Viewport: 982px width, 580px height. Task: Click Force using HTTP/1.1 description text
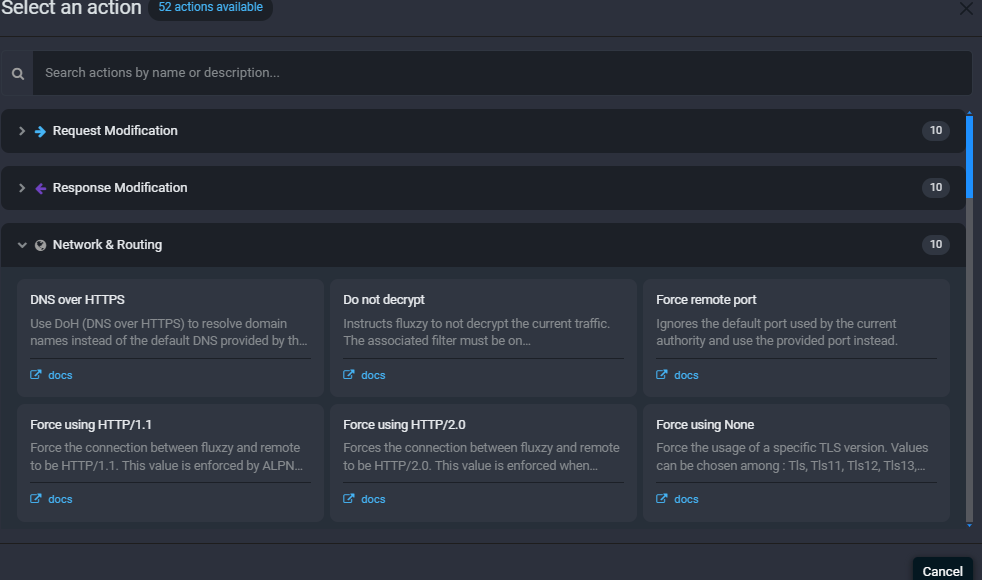167,457
